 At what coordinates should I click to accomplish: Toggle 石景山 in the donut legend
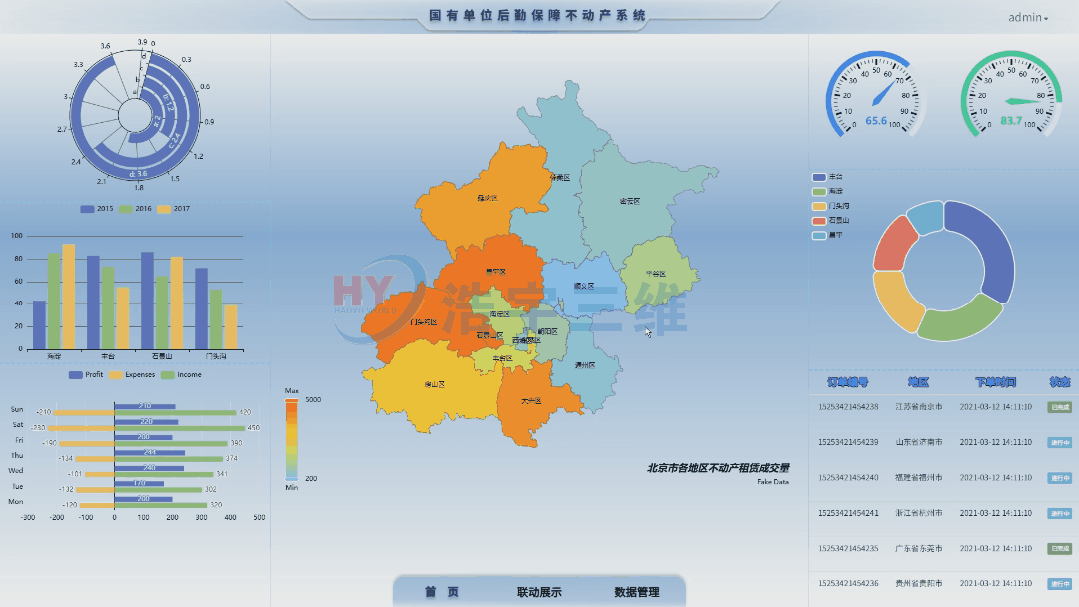coord(831,221)
